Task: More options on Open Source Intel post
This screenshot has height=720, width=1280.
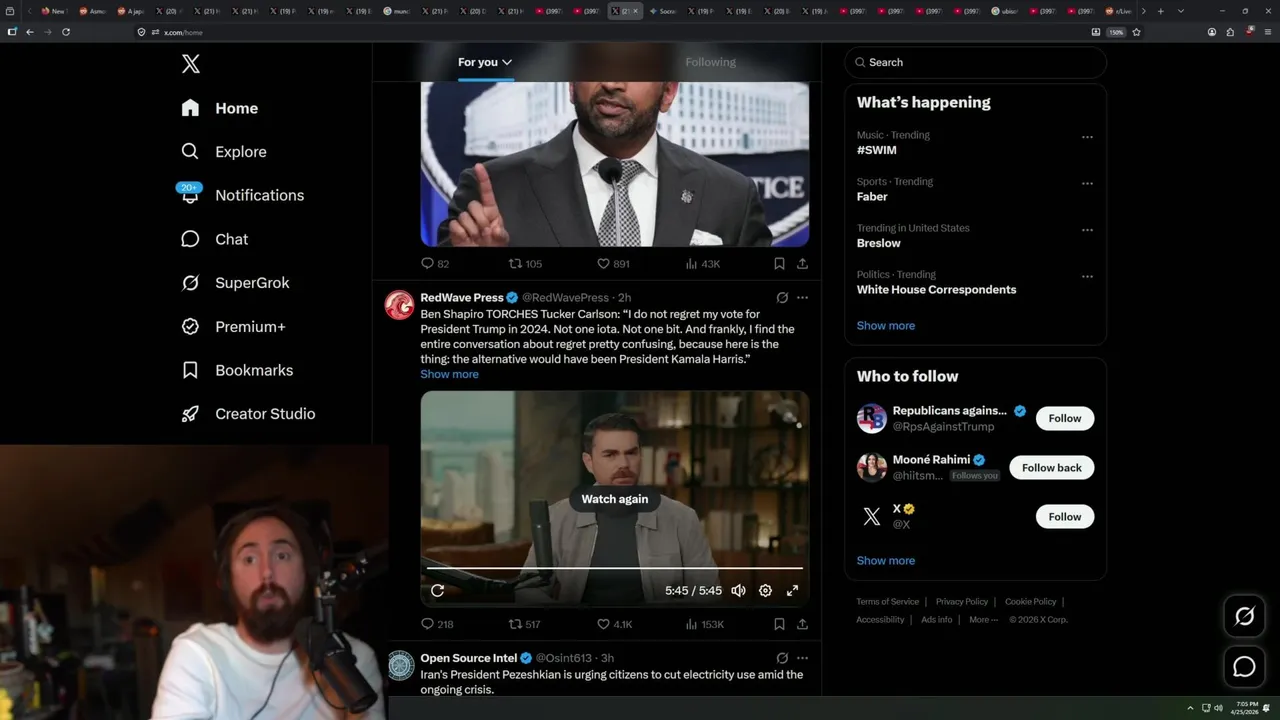Action: [802, 658]
